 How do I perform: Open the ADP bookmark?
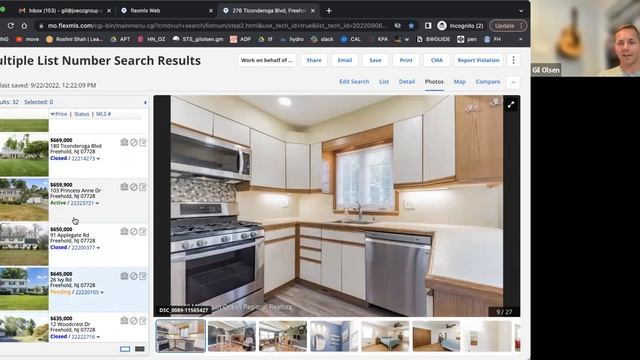240,39
